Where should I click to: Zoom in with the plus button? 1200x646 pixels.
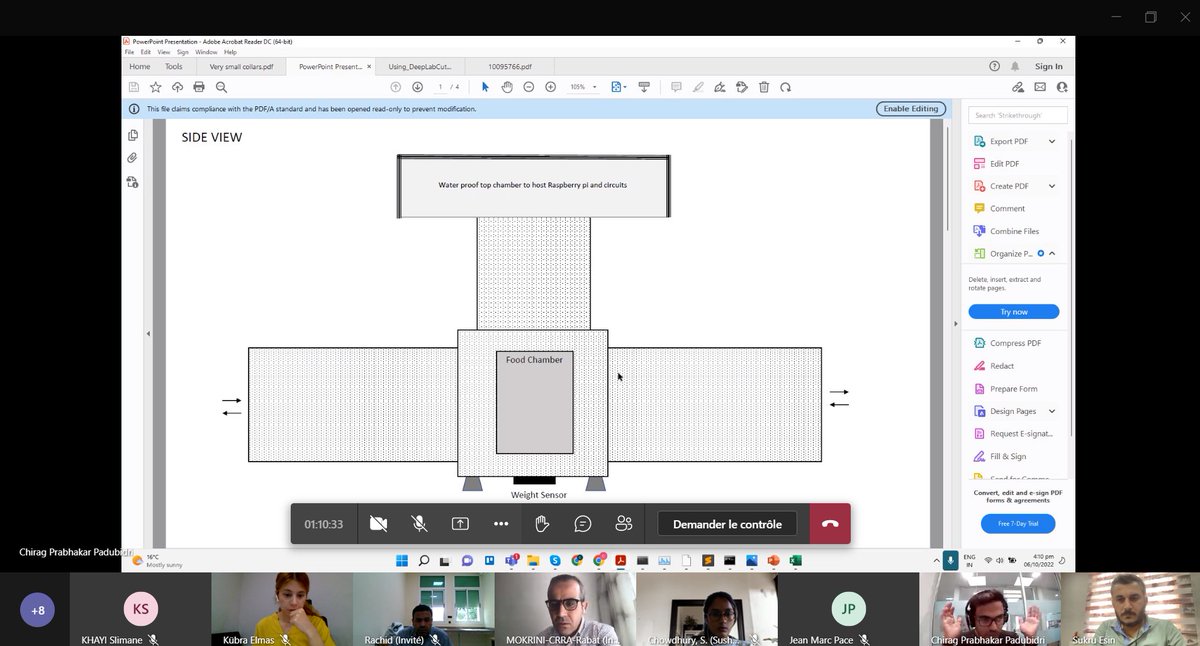click(550, 87)
